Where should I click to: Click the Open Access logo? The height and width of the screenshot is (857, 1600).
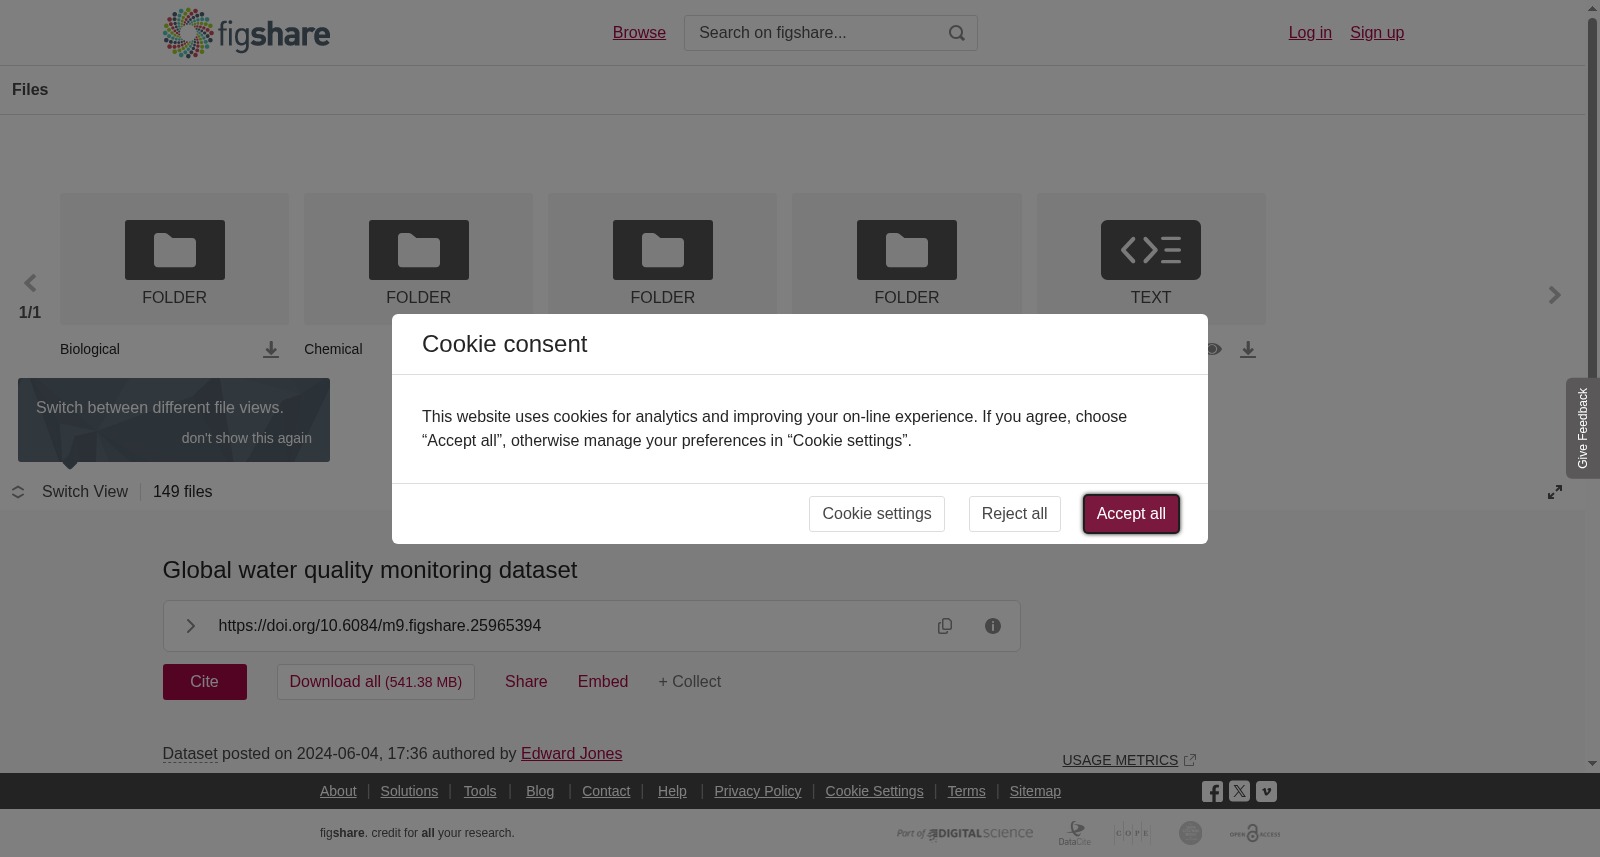[x=1255, y=833]
